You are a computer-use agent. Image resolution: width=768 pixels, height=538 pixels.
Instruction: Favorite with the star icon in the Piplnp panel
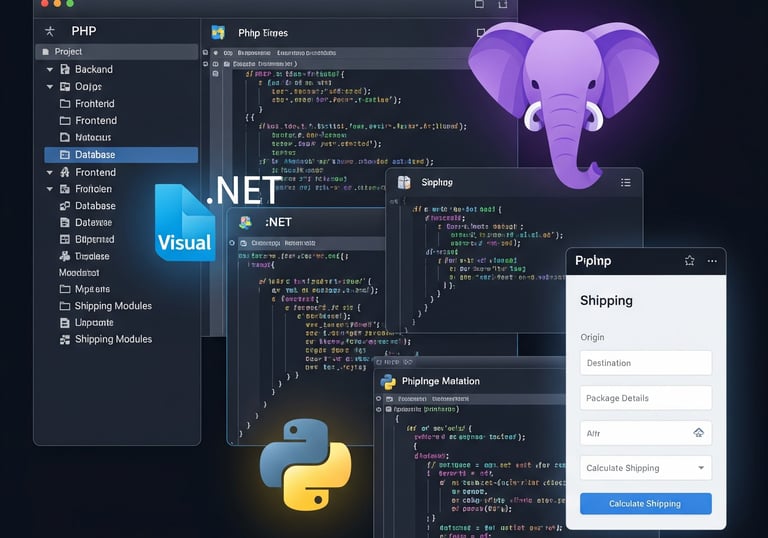pyautogui.click(x=690, y=261)
